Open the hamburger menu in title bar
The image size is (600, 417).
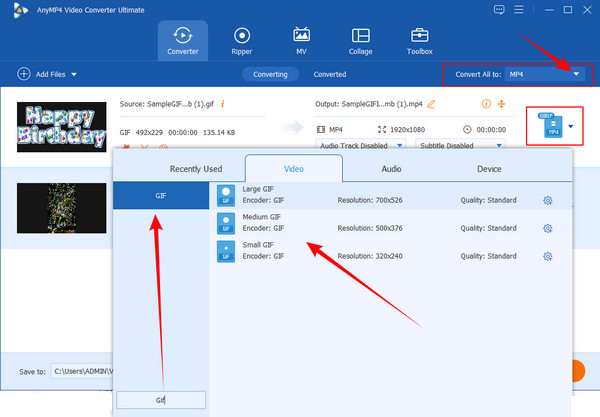518,10
